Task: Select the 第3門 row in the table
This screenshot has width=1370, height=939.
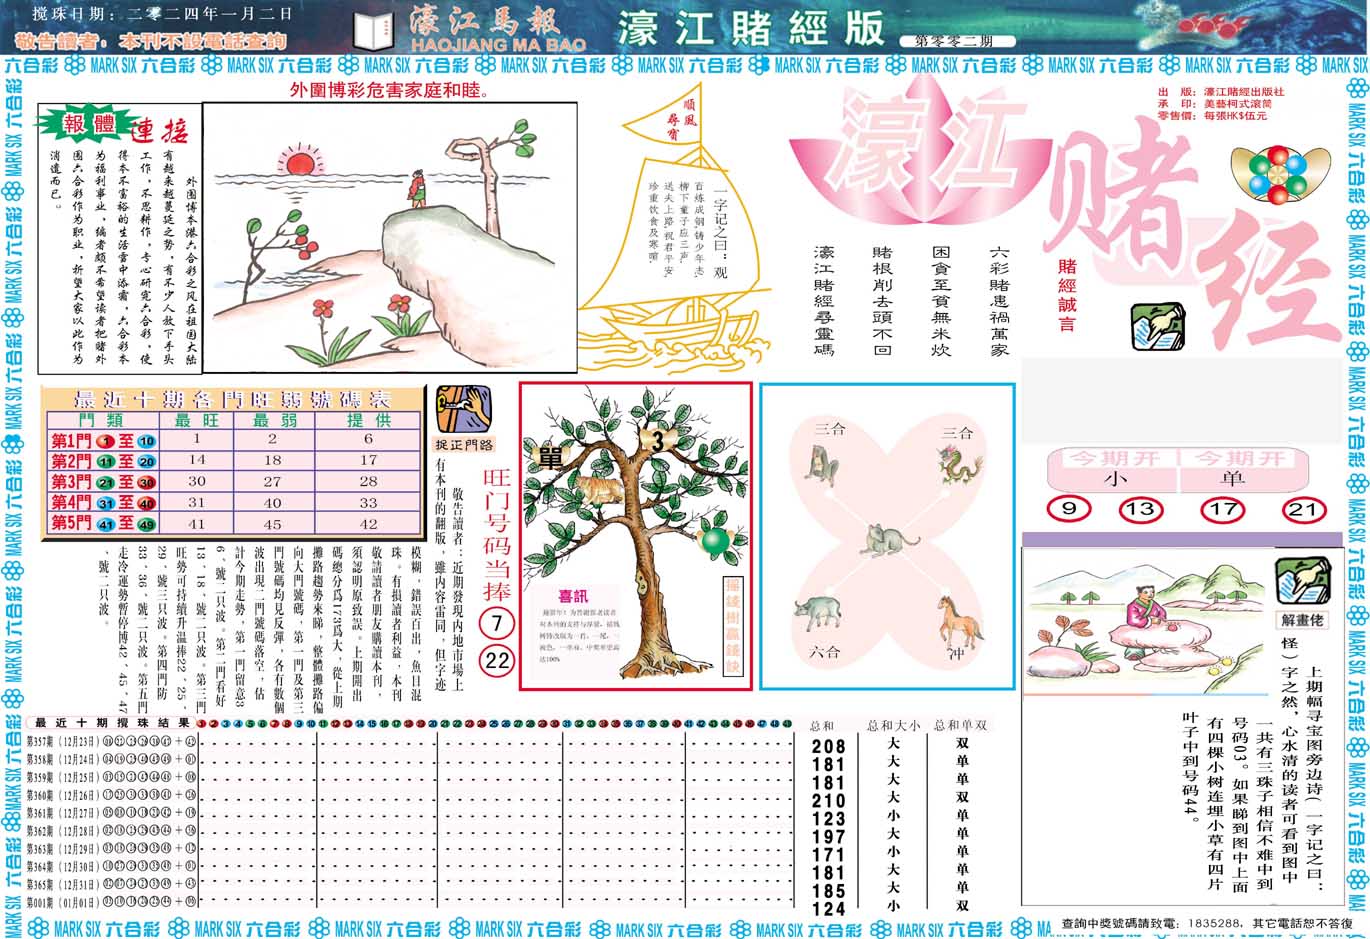Action: 235,482
